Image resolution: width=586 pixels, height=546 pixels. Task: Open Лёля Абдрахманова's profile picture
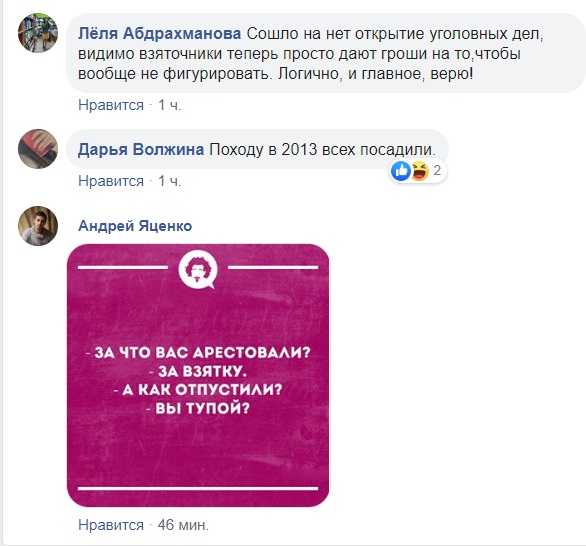click(x=38, y=33)
